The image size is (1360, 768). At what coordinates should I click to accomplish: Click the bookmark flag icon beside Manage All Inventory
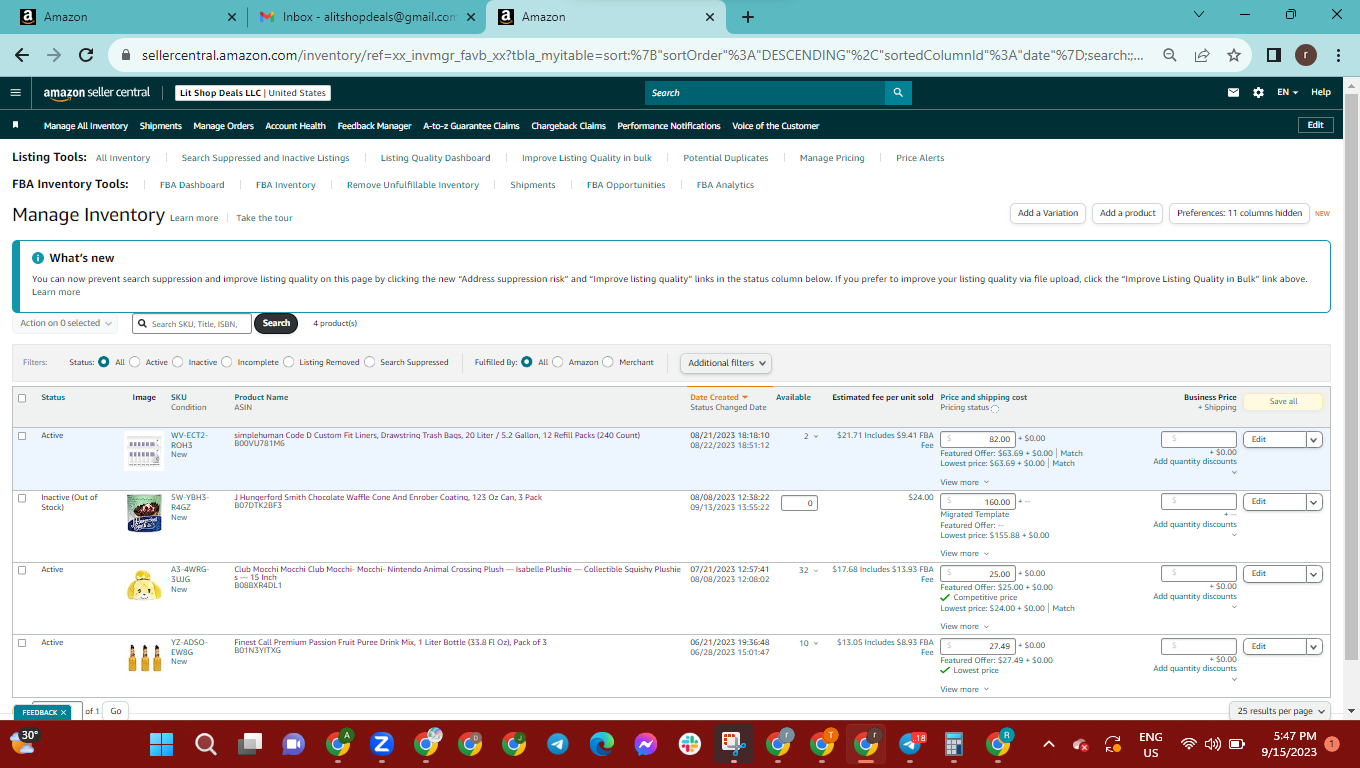coord(16,126)
